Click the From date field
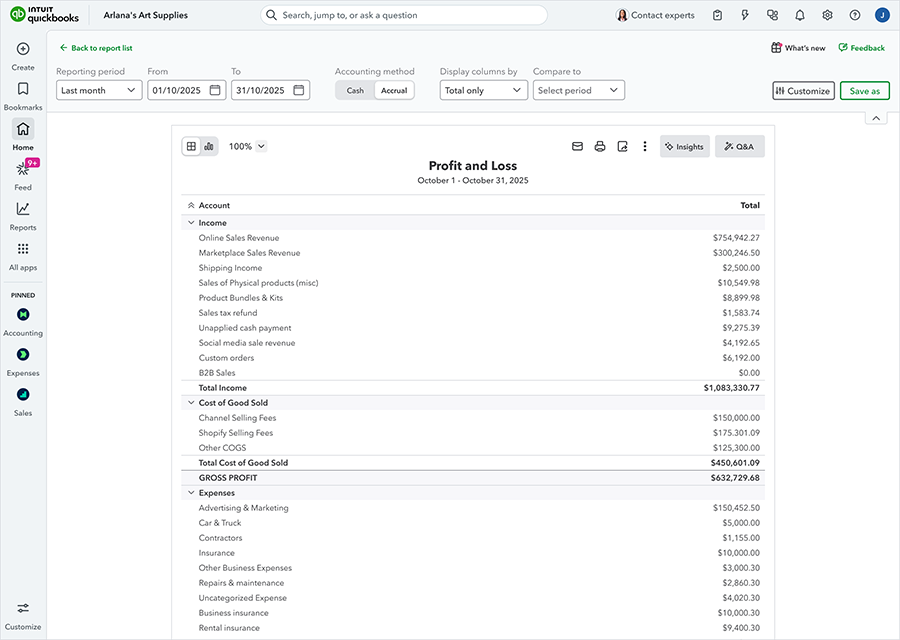The height and width of the screenshot is (640, 900). tap(186, 90)
